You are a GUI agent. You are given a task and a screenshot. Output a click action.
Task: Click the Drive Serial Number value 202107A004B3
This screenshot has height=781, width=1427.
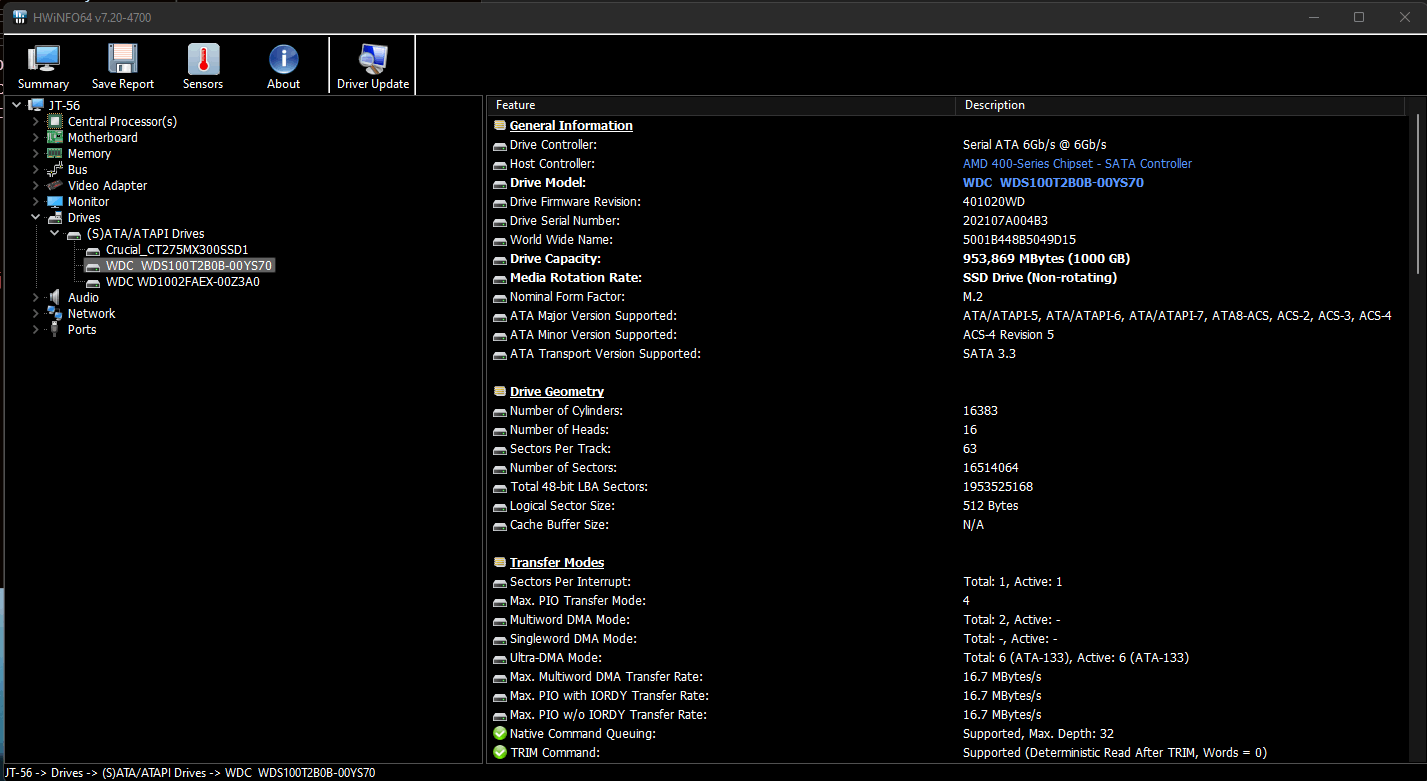point(1005,220)
